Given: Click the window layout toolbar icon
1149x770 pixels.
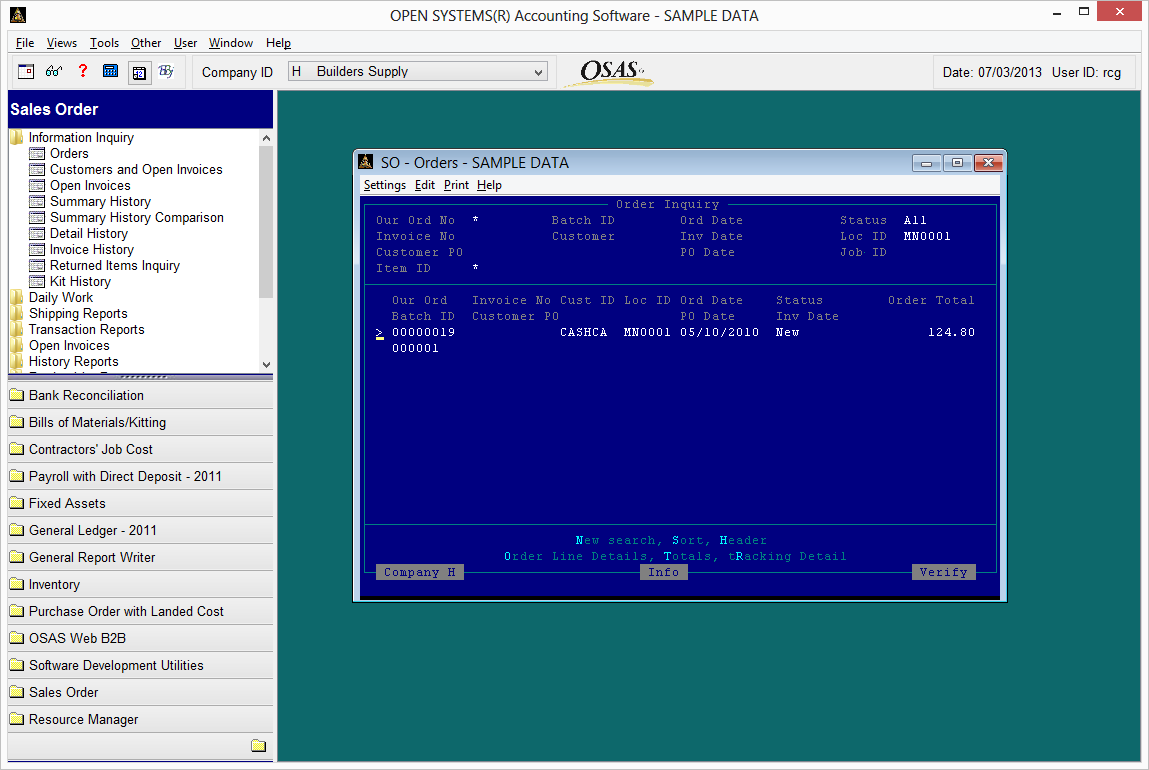Looking at the screenshot, I should tap(26, 71).
